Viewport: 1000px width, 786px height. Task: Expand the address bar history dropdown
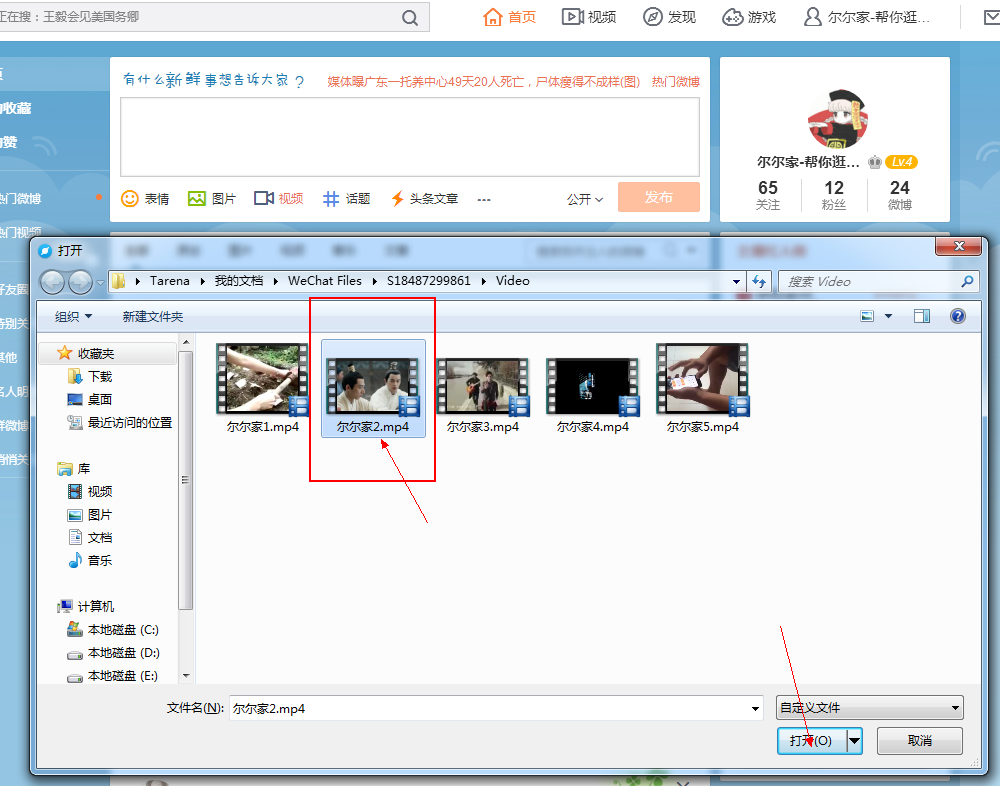coord(737,281)
